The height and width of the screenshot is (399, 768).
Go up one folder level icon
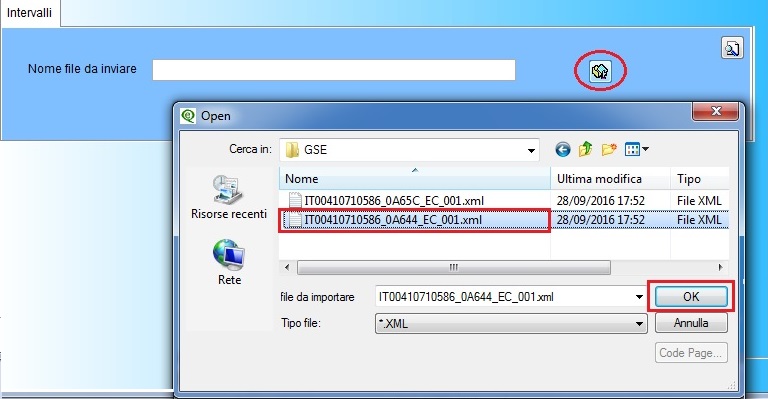[585, 149]
